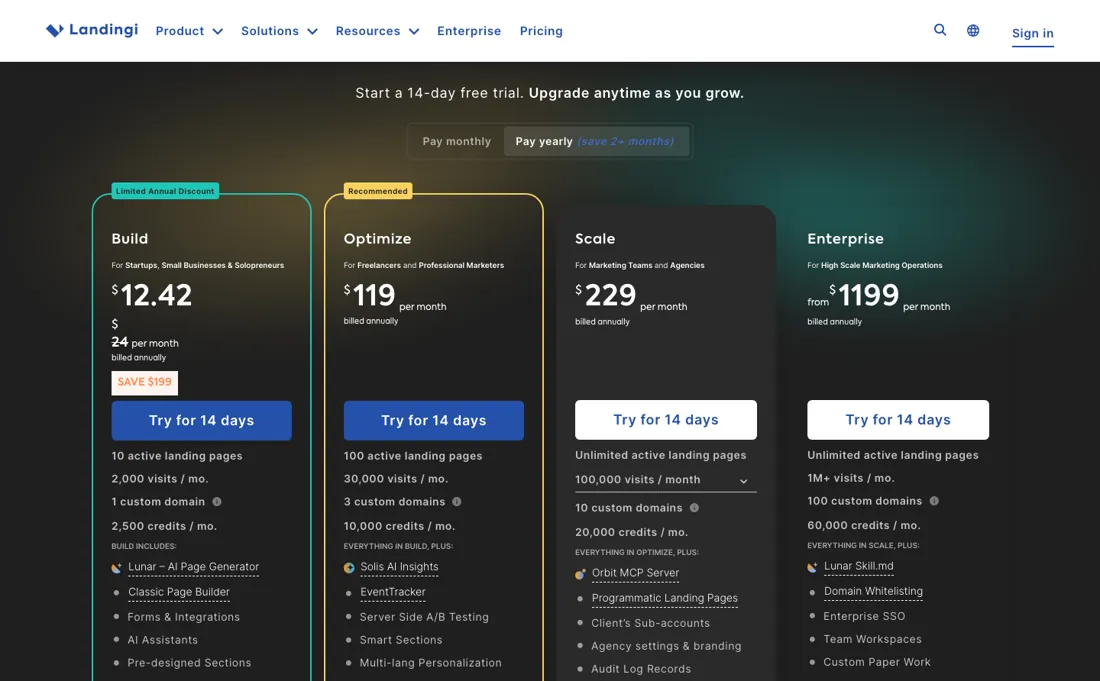Click '2,000 visits / mo.' text
Viewport: 1100px width, 681px height.
click(160, 479)
